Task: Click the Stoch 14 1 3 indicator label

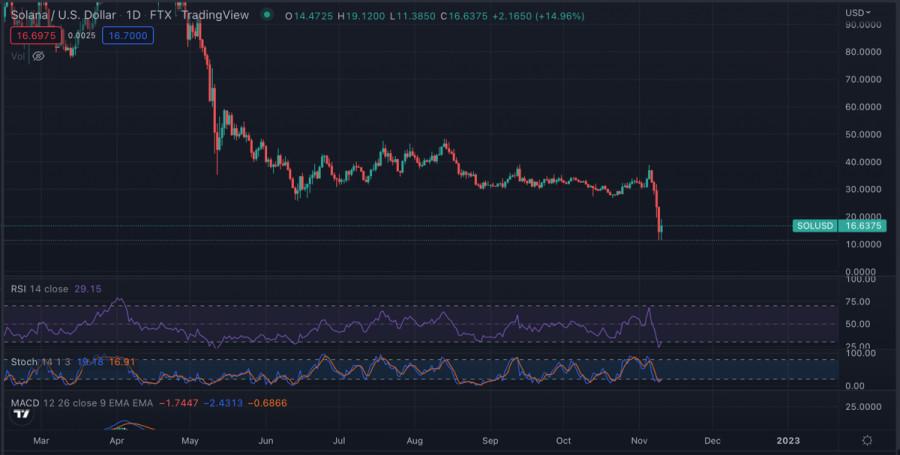Action: tap(40, 362)
